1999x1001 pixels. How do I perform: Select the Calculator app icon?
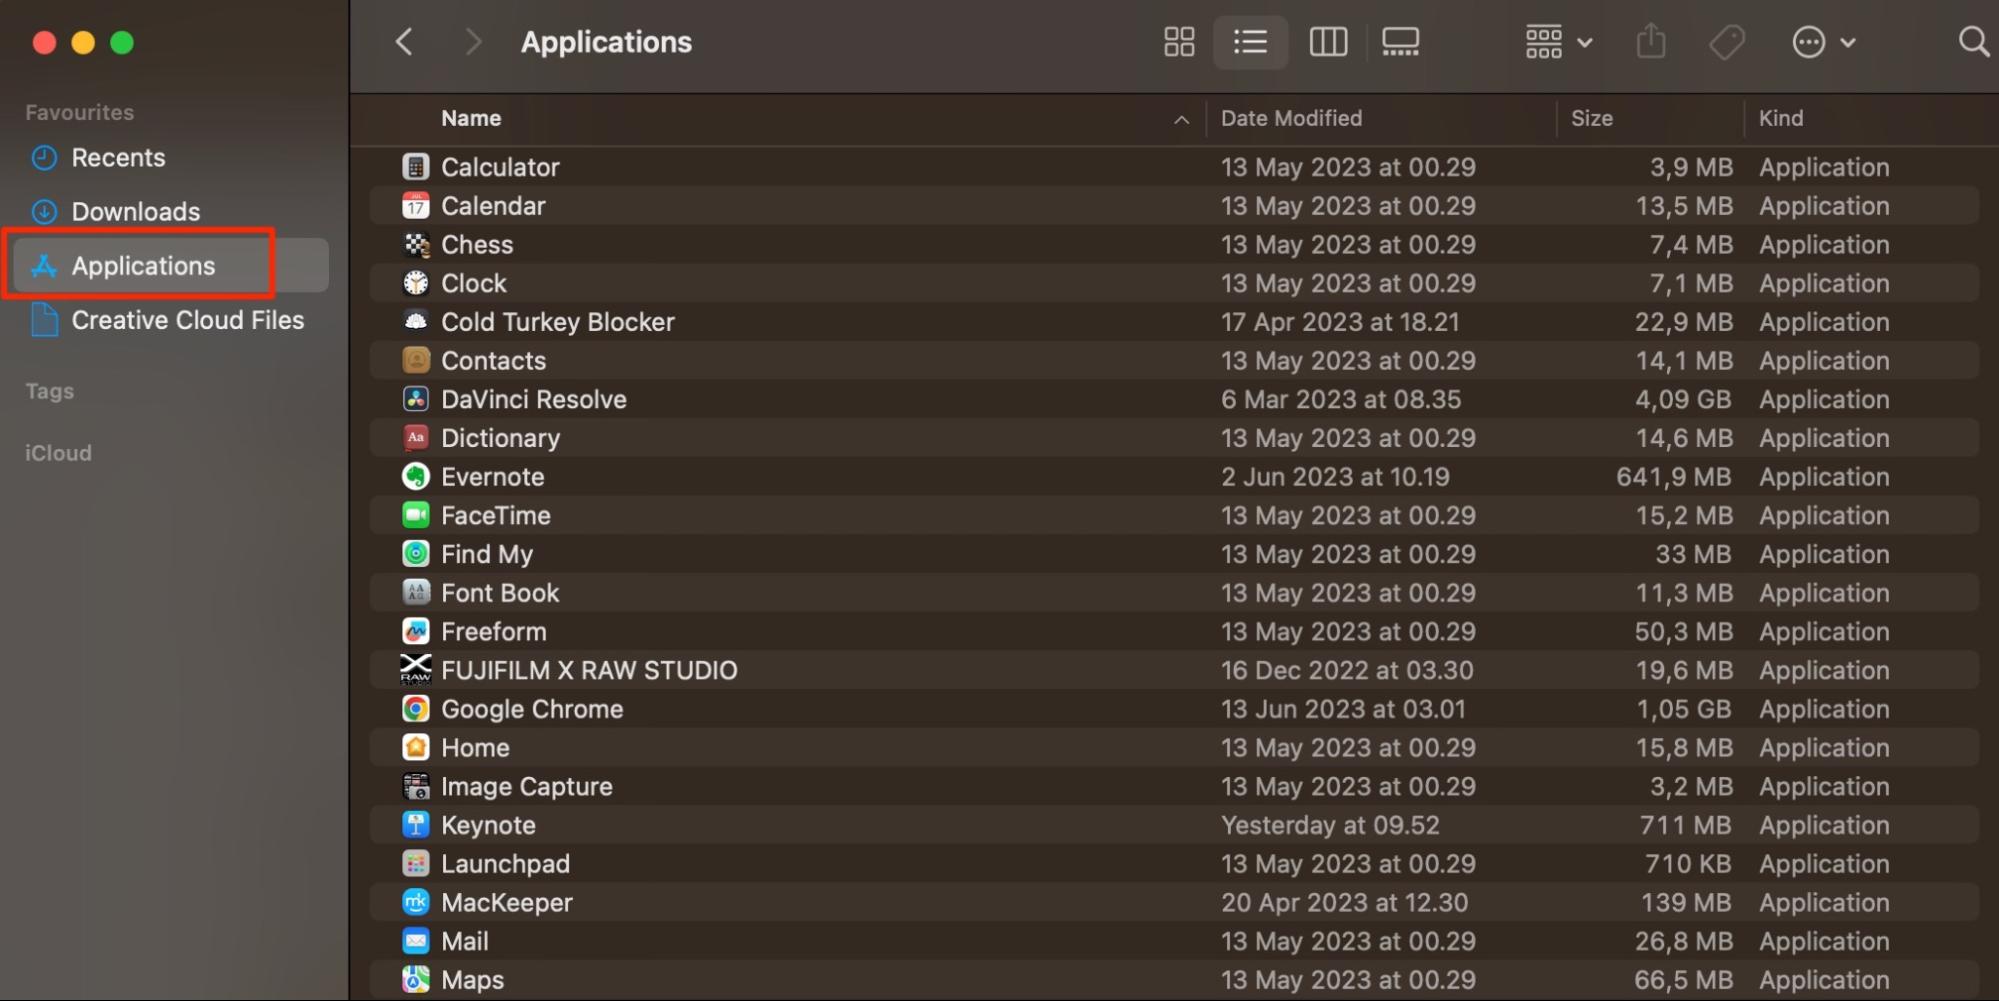[x=416, y=167]
